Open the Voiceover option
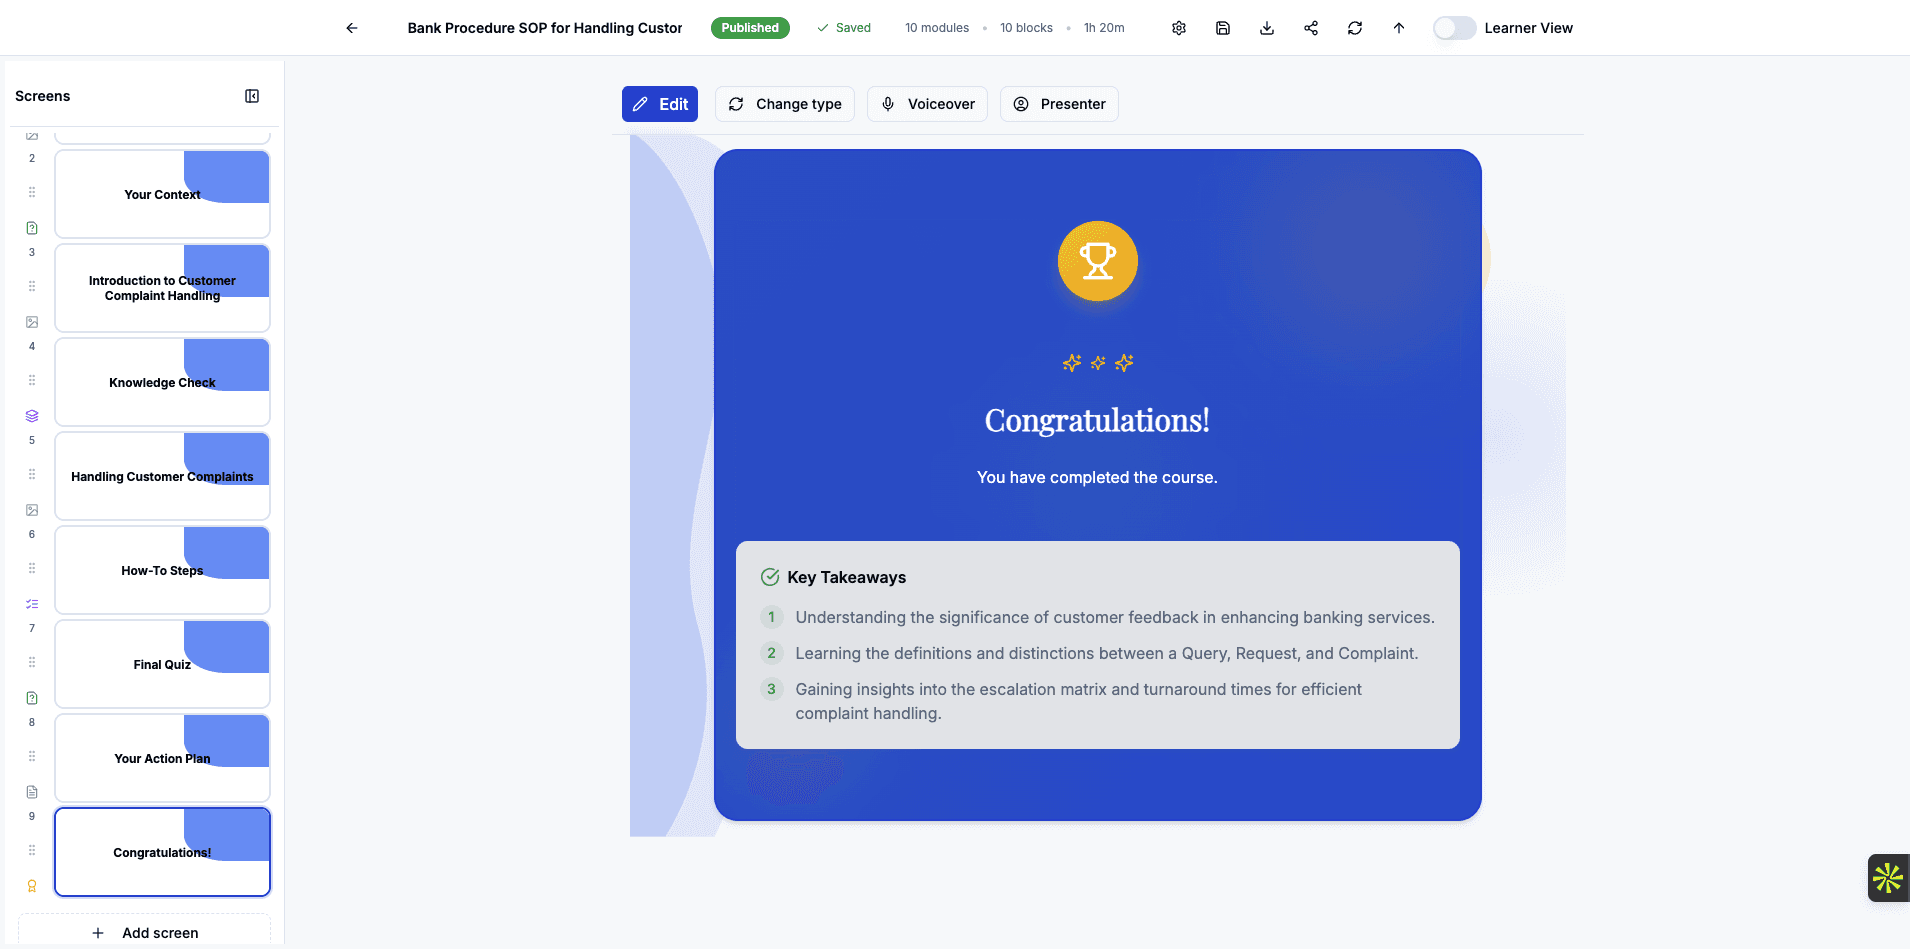The image size is (1910, 949). (x=926, y=103)
